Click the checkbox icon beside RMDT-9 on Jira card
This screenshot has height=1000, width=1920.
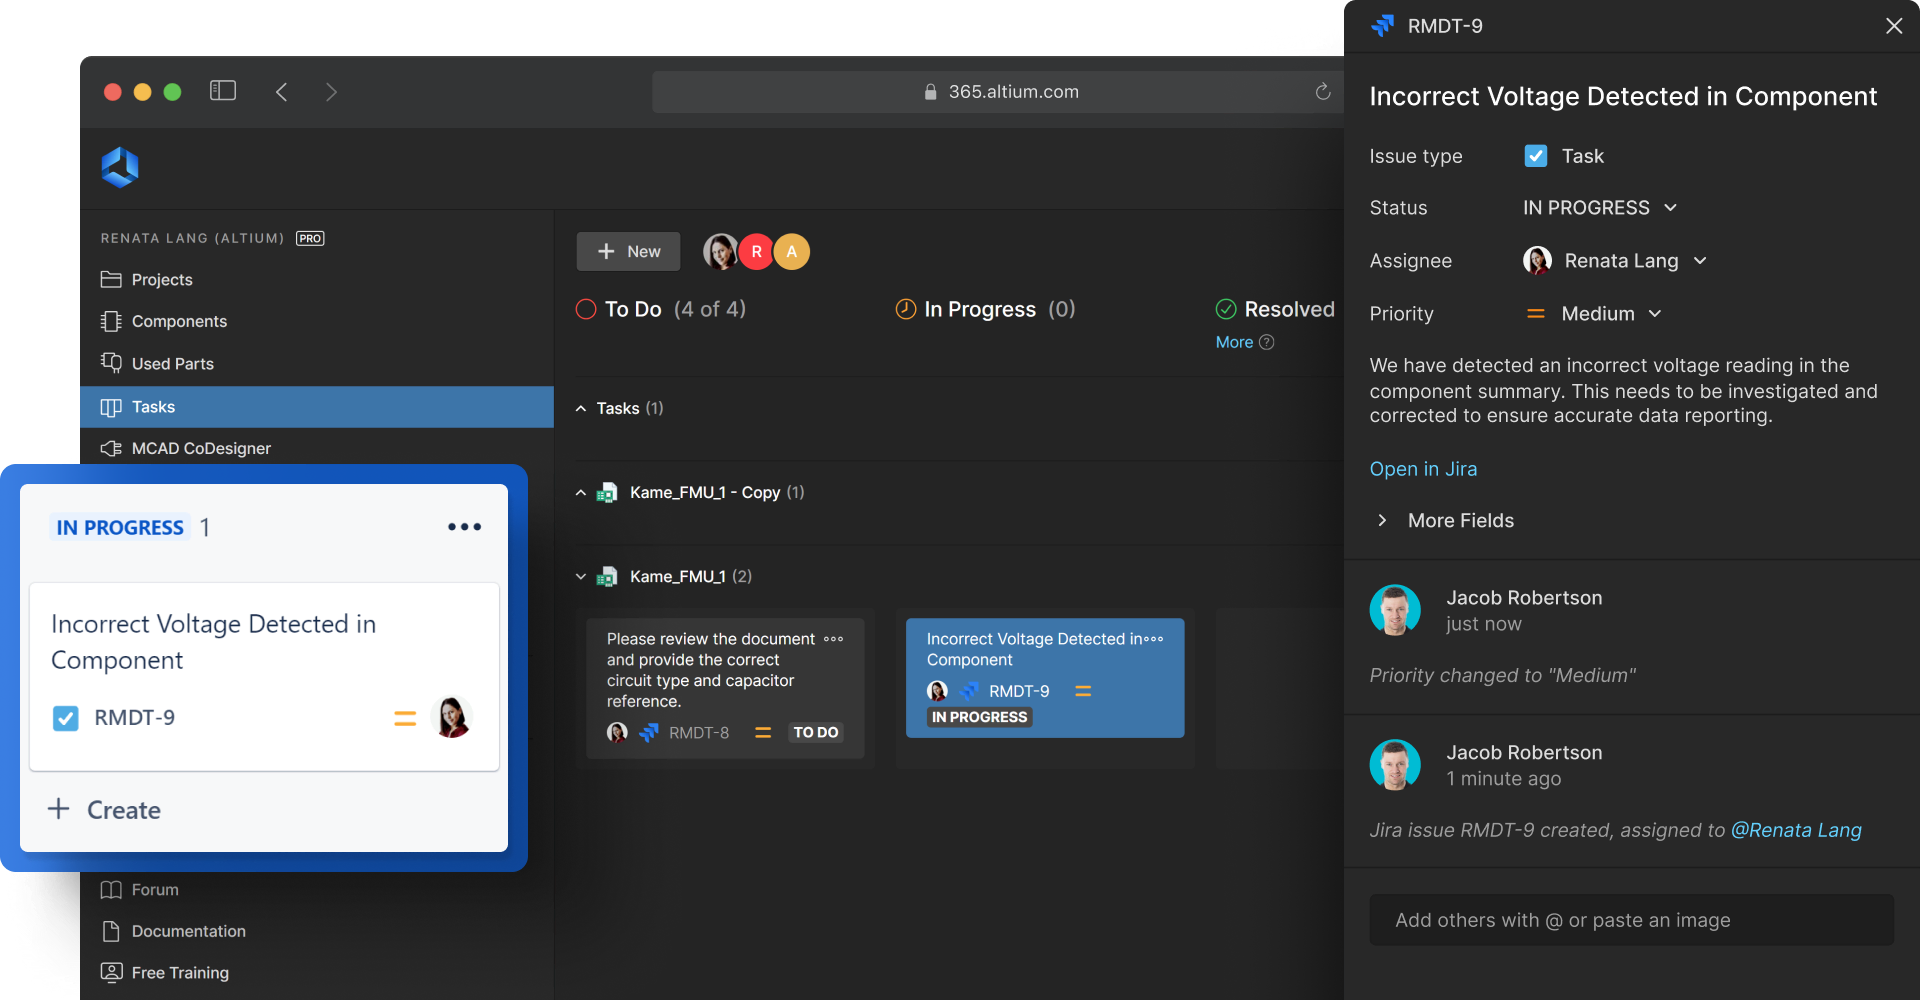tap(66, 718)
